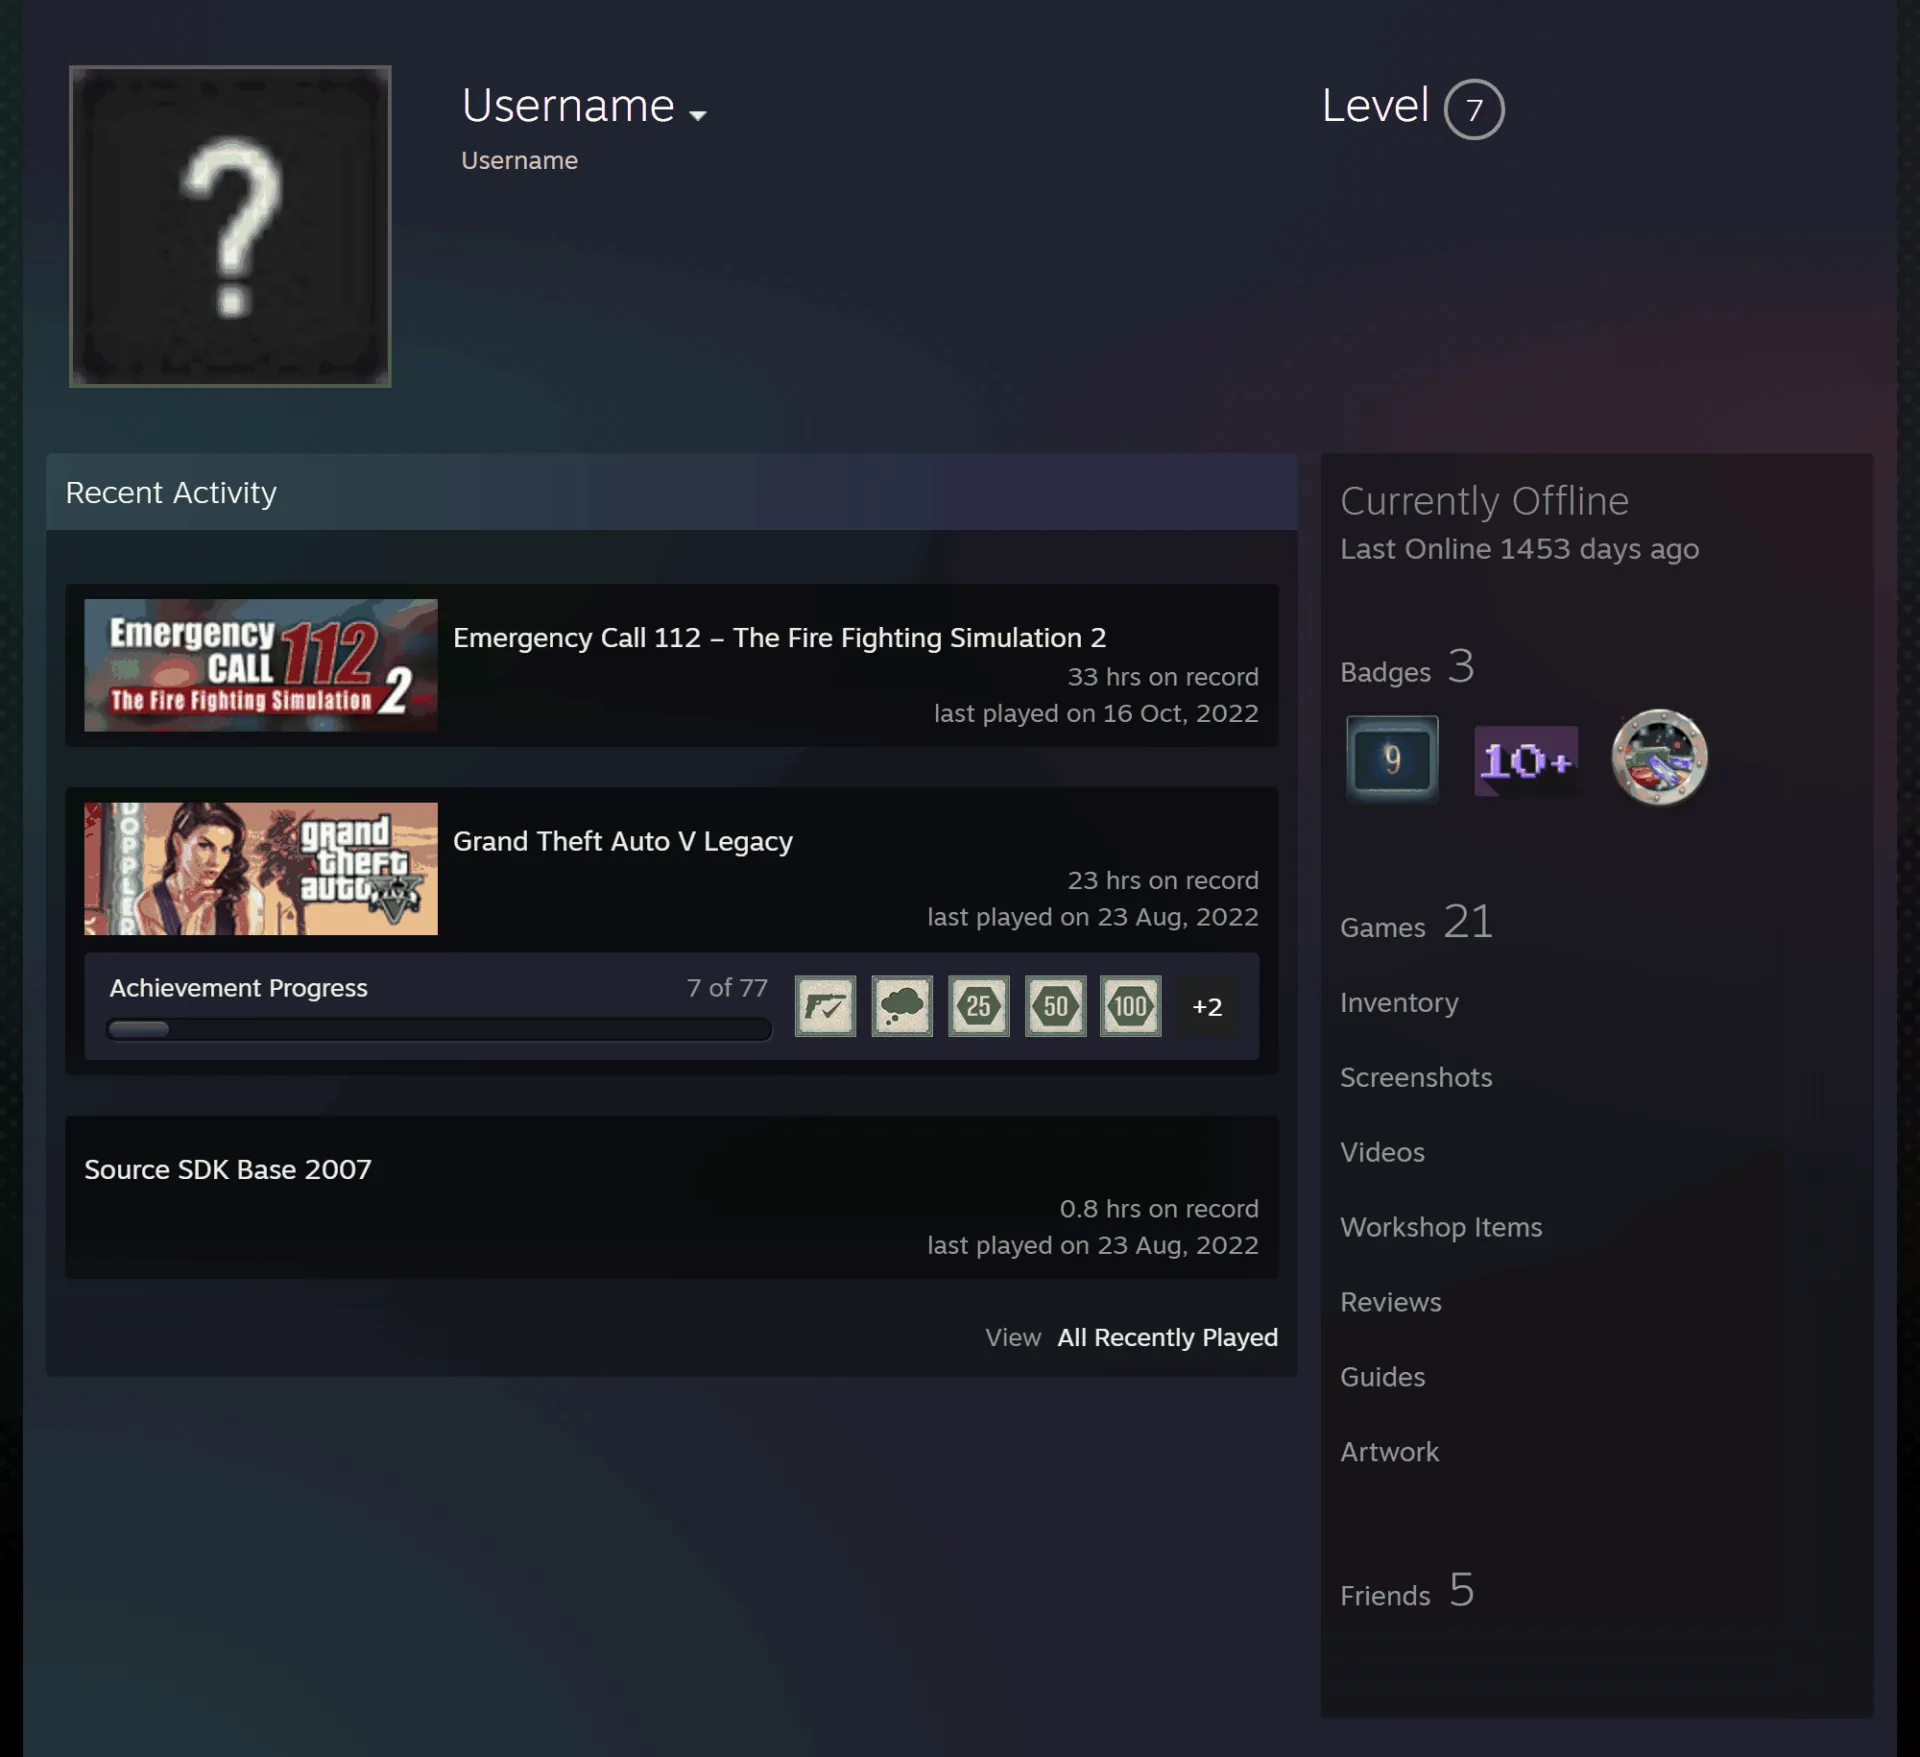Open the Workshop Items link
The width and height of the screenshot is (1920, 1757).
tap(1441, 1227)
